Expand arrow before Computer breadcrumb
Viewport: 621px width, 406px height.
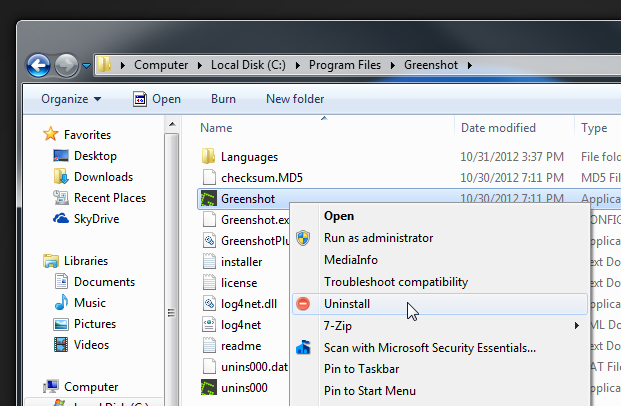(x=123, y=65)
